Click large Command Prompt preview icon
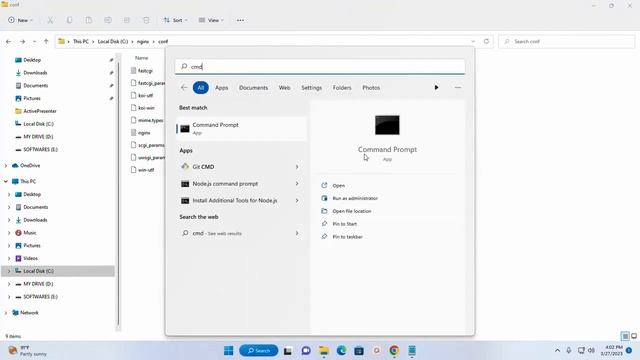 point(387,125)
